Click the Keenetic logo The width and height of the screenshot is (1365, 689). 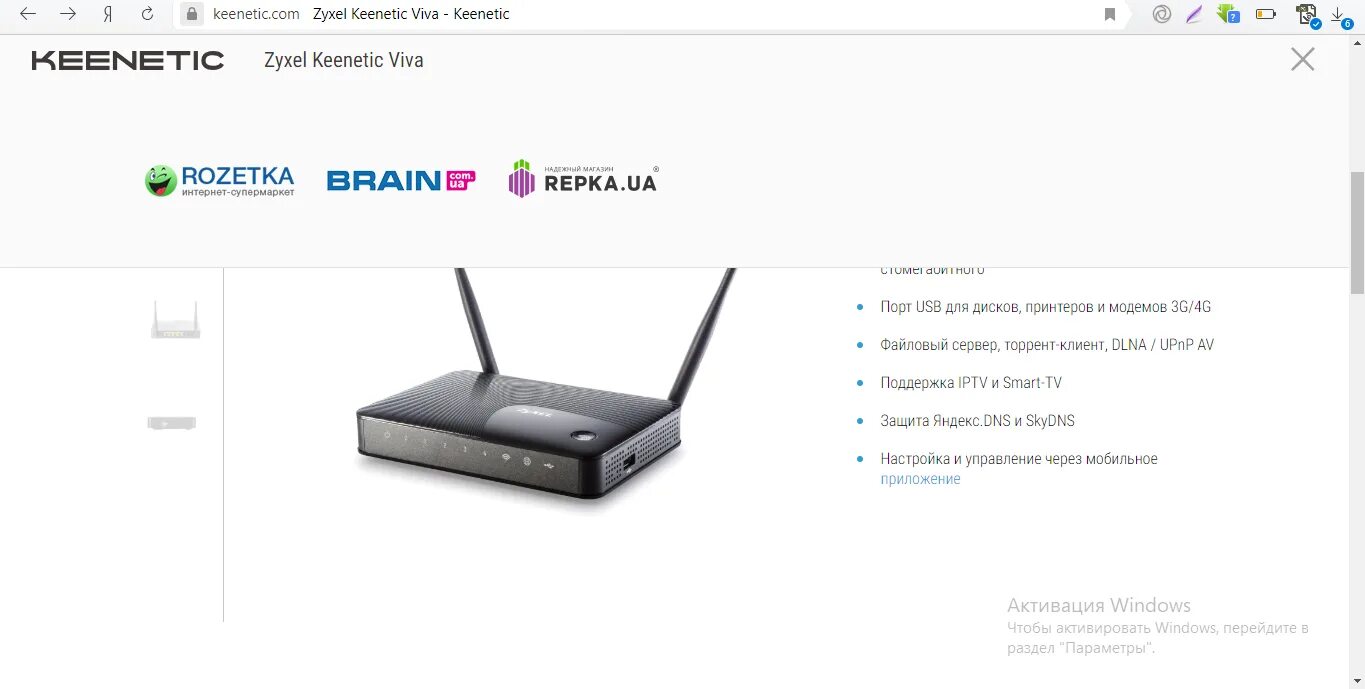(x=128, y=60)
